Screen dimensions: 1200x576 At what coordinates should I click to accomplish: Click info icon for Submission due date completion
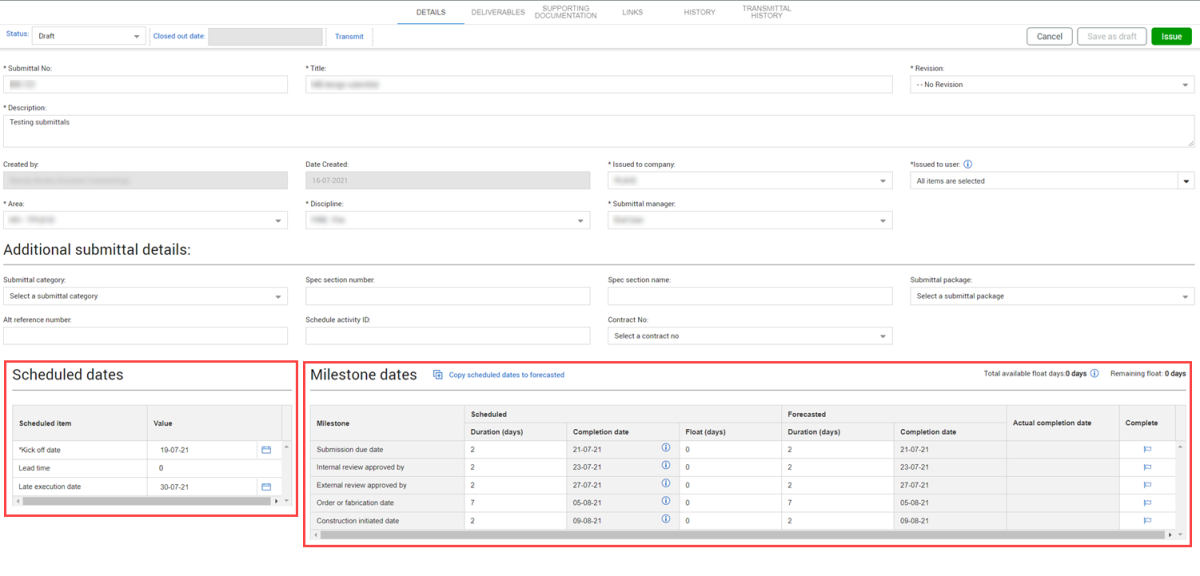coord(666,449)
